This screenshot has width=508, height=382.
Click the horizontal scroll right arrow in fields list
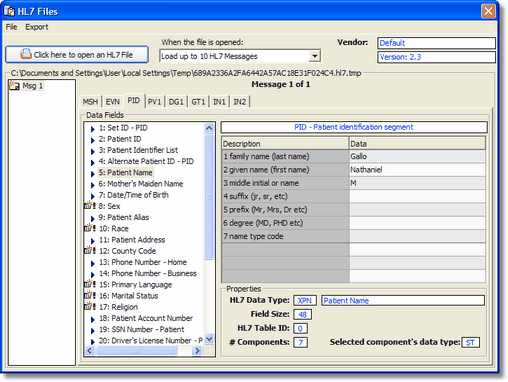[x=197, y=350]
